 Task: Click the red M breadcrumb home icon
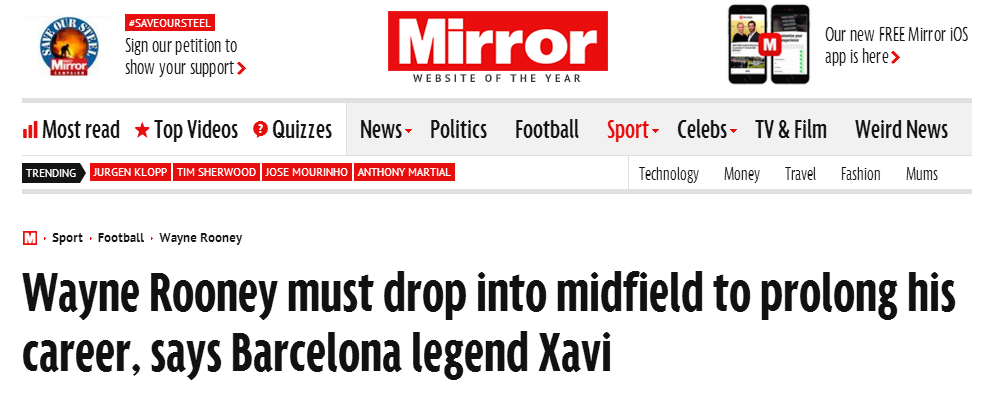[30, 238]
